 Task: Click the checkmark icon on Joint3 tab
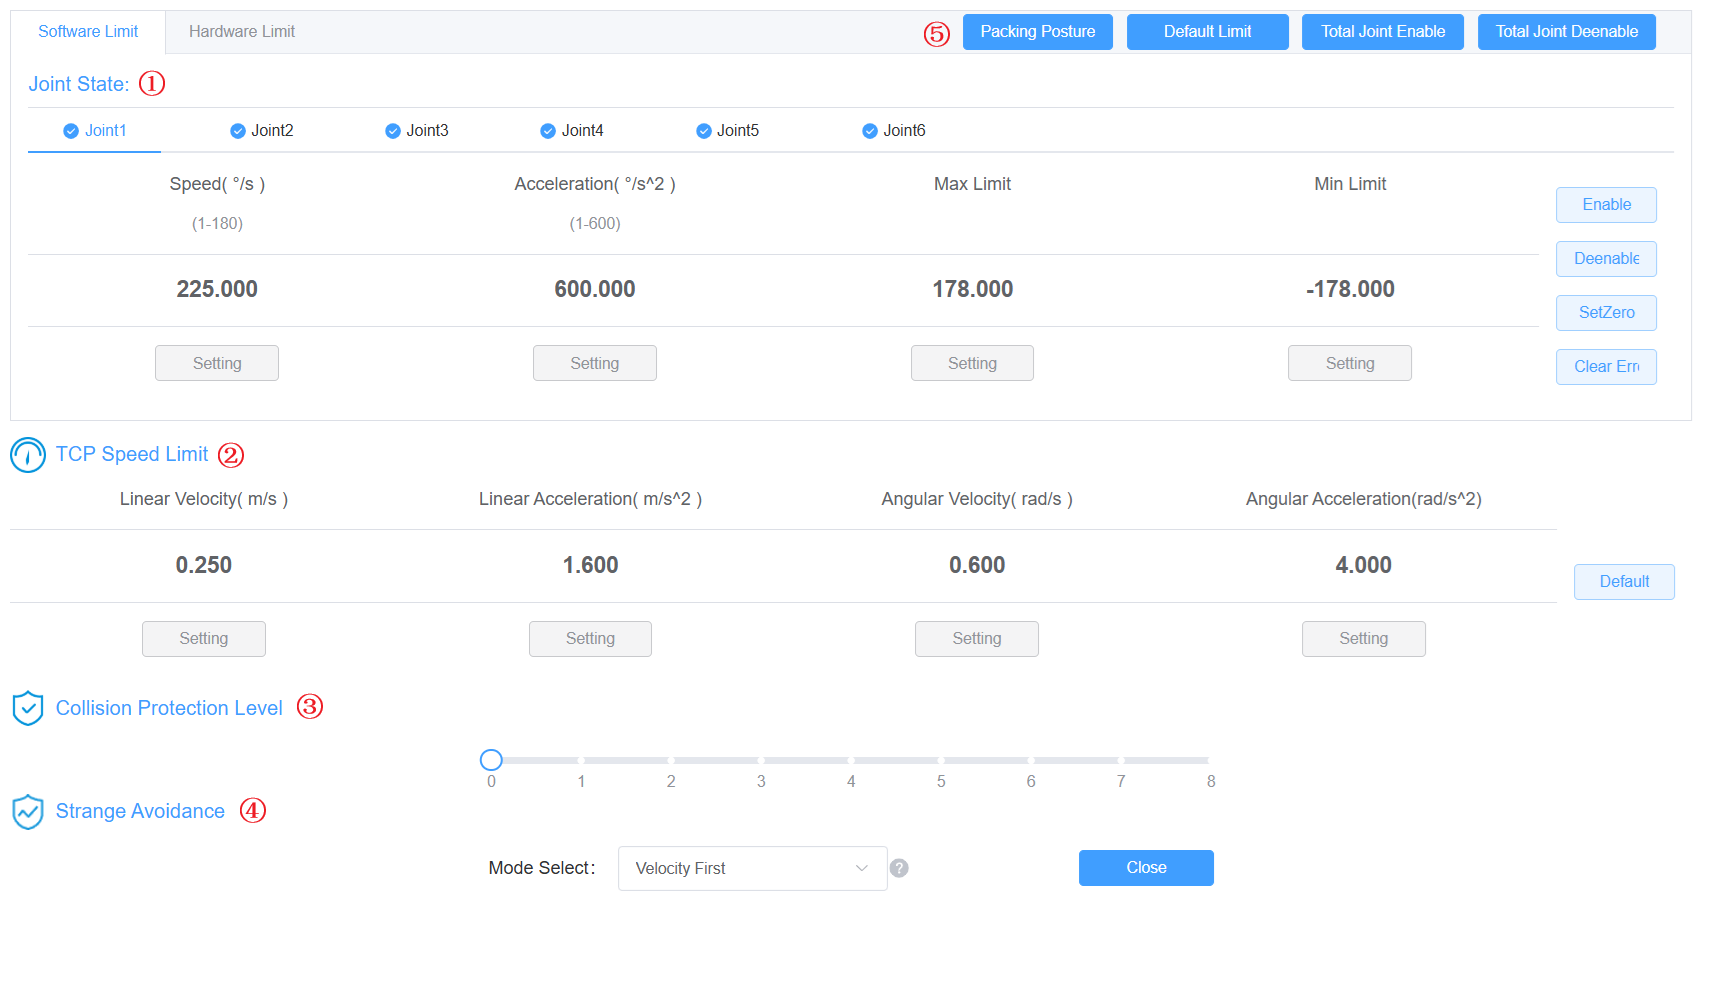coord(392,130)
